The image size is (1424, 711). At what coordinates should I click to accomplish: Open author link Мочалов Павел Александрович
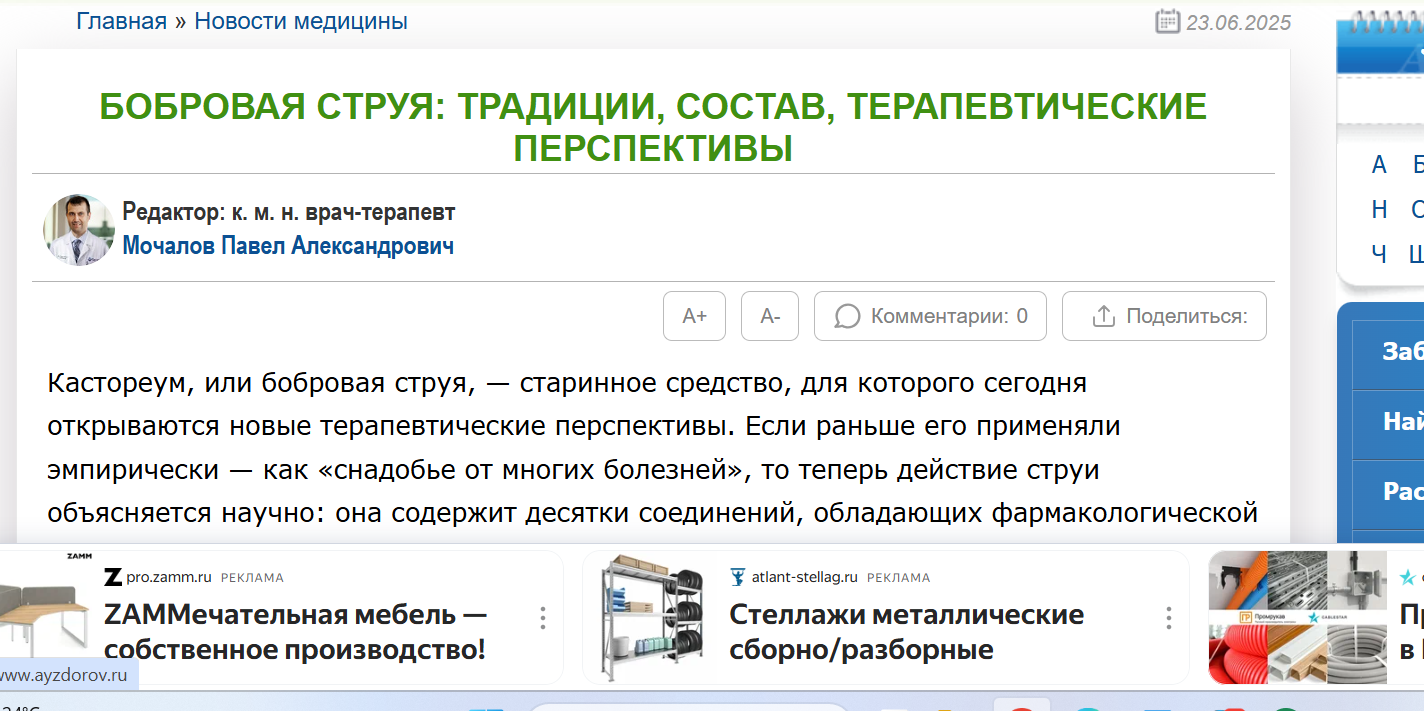click(x=288, y=246)
